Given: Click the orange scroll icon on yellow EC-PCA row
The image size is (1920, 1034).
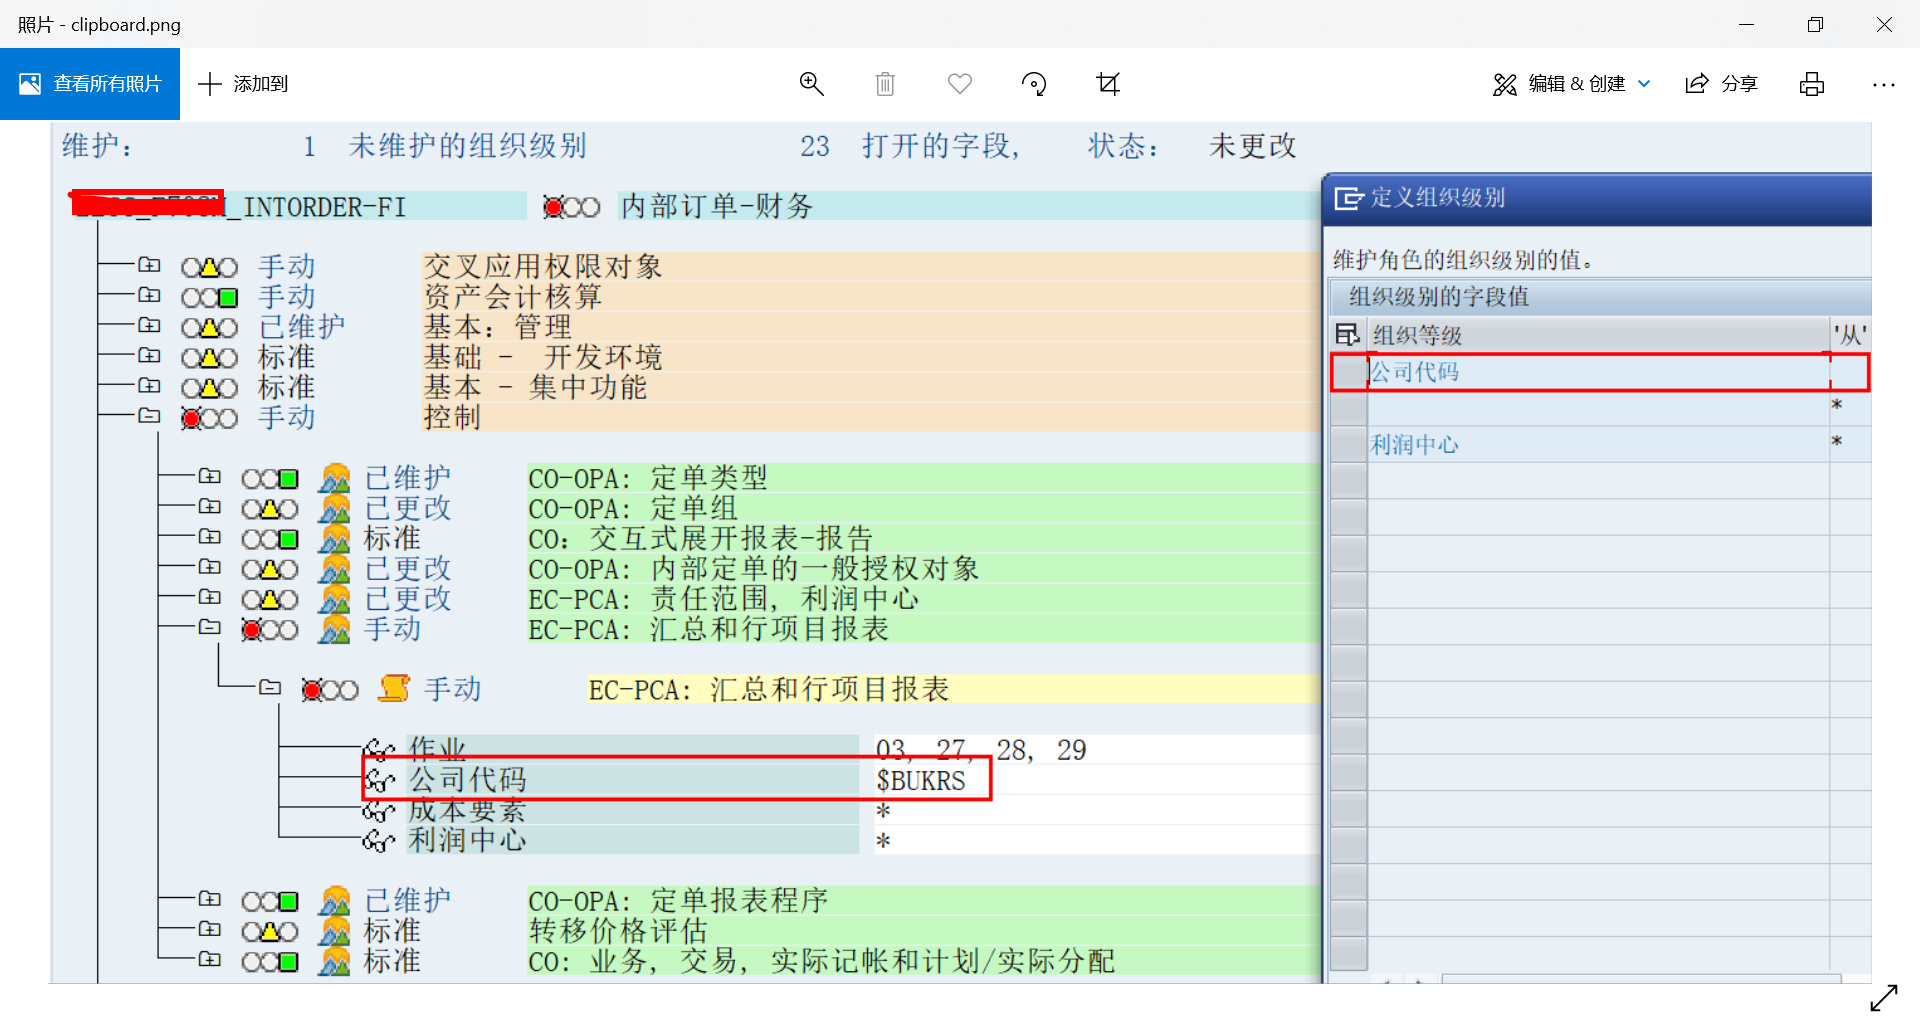Looking at the screenshot, I should point(394,688).
